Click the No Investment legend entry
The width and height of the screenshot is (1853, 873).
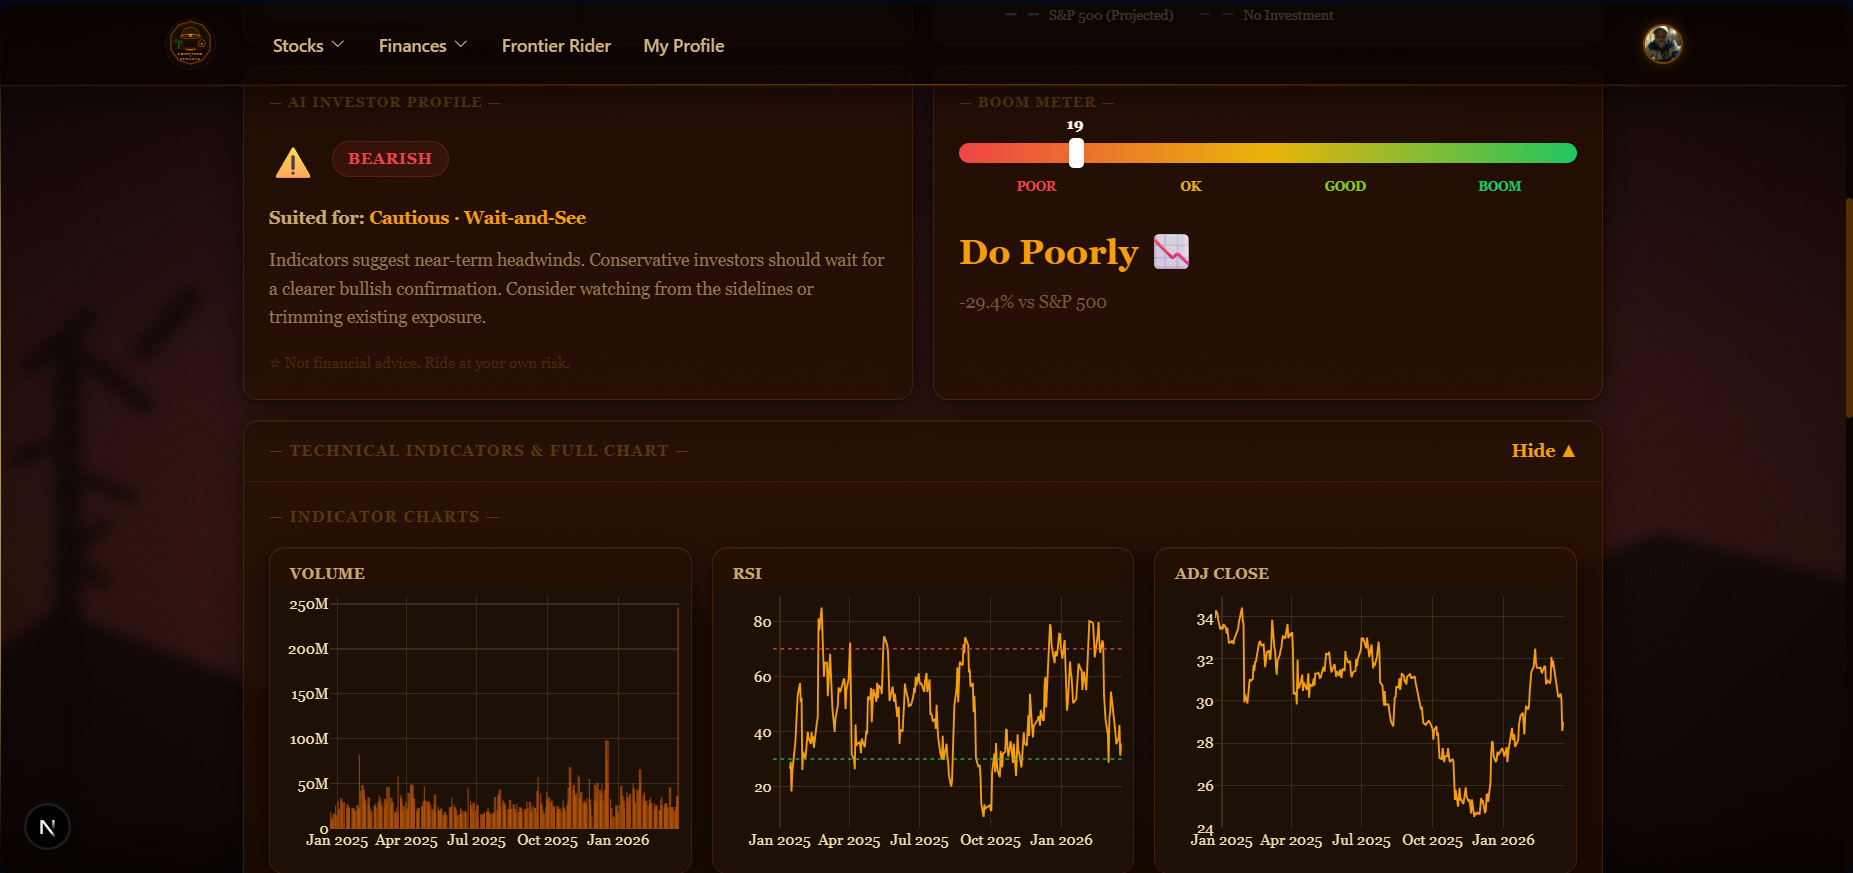[1267, 15]
